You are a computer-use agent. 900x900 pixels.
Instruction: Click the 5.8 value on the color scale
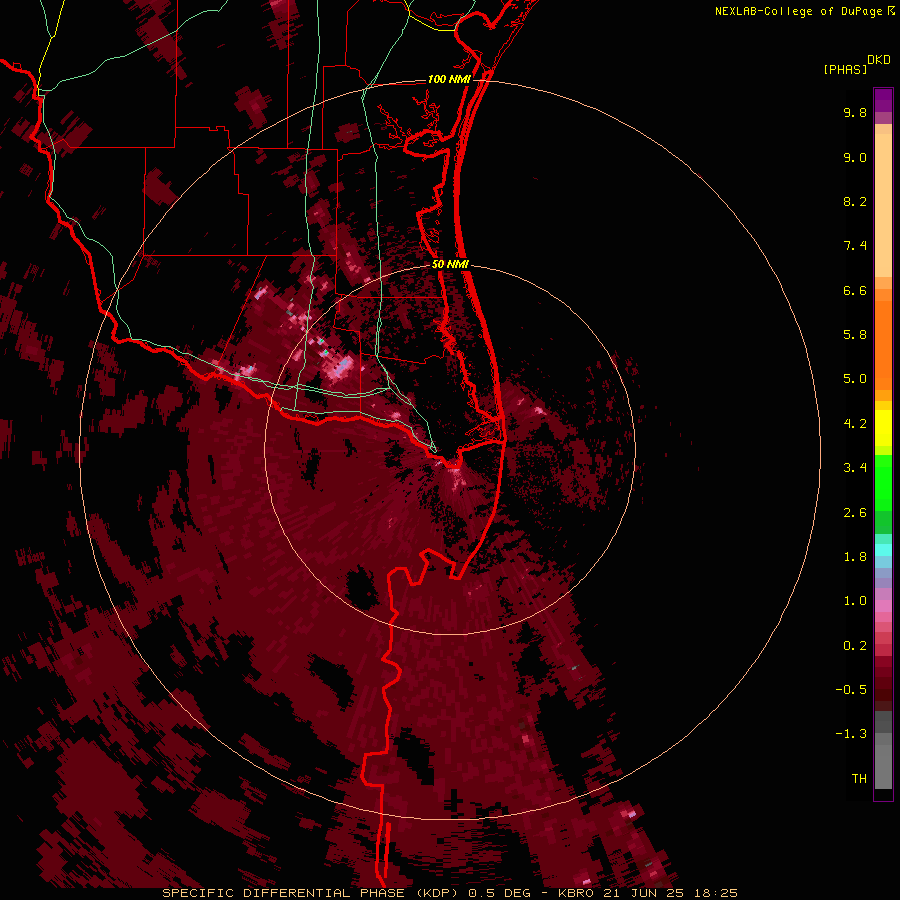pos(855,335)
